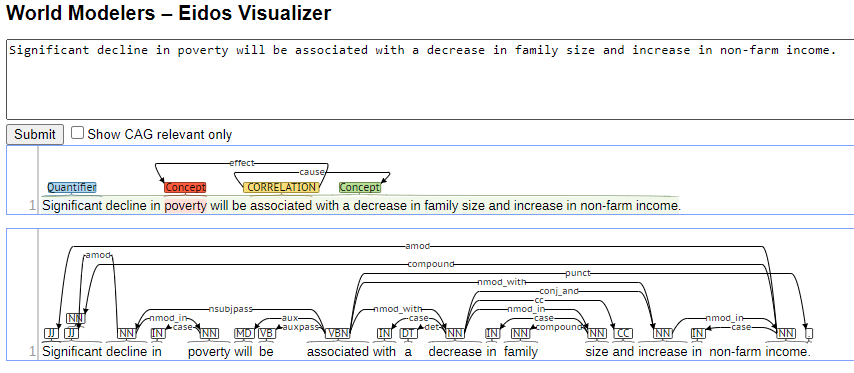The width and height of the screenshot is (854, 373).
Task: Click the cause arc label
Action: (312, 172)
